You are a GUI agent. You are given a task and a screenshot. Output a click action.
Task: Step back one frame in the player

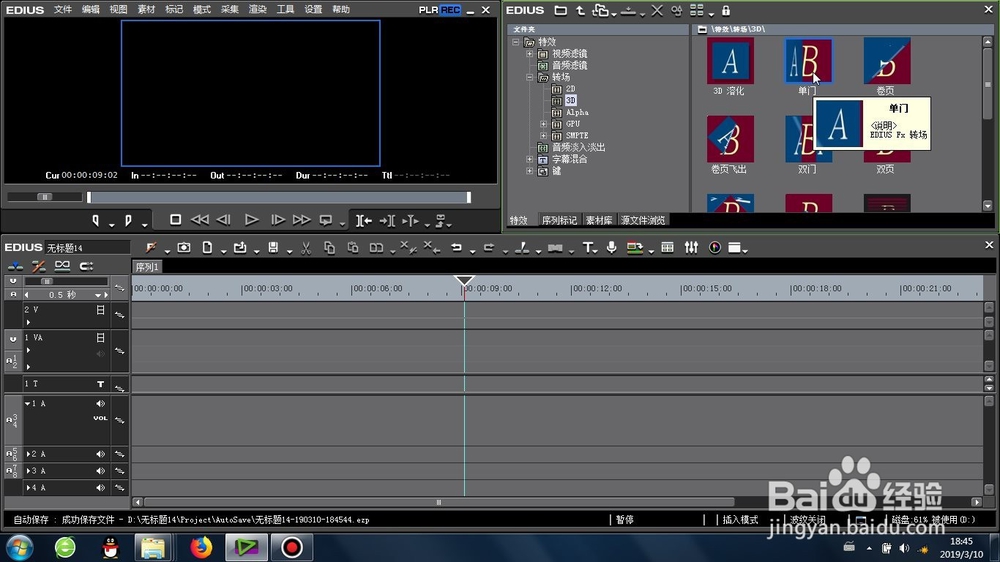pyautogui.click(x=223, y=220)
